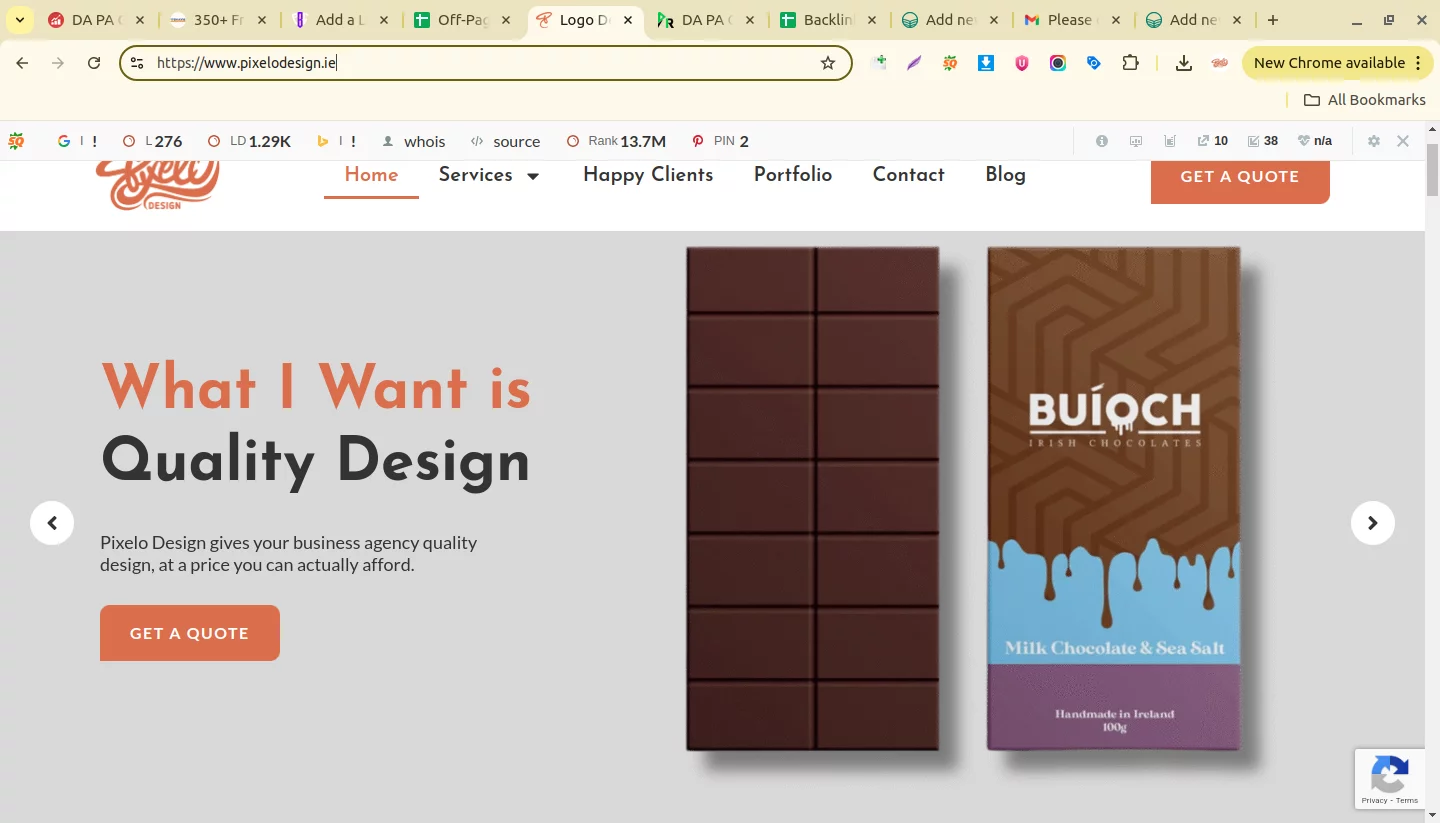Open the All Bookmarks folder

point(1365,100)
